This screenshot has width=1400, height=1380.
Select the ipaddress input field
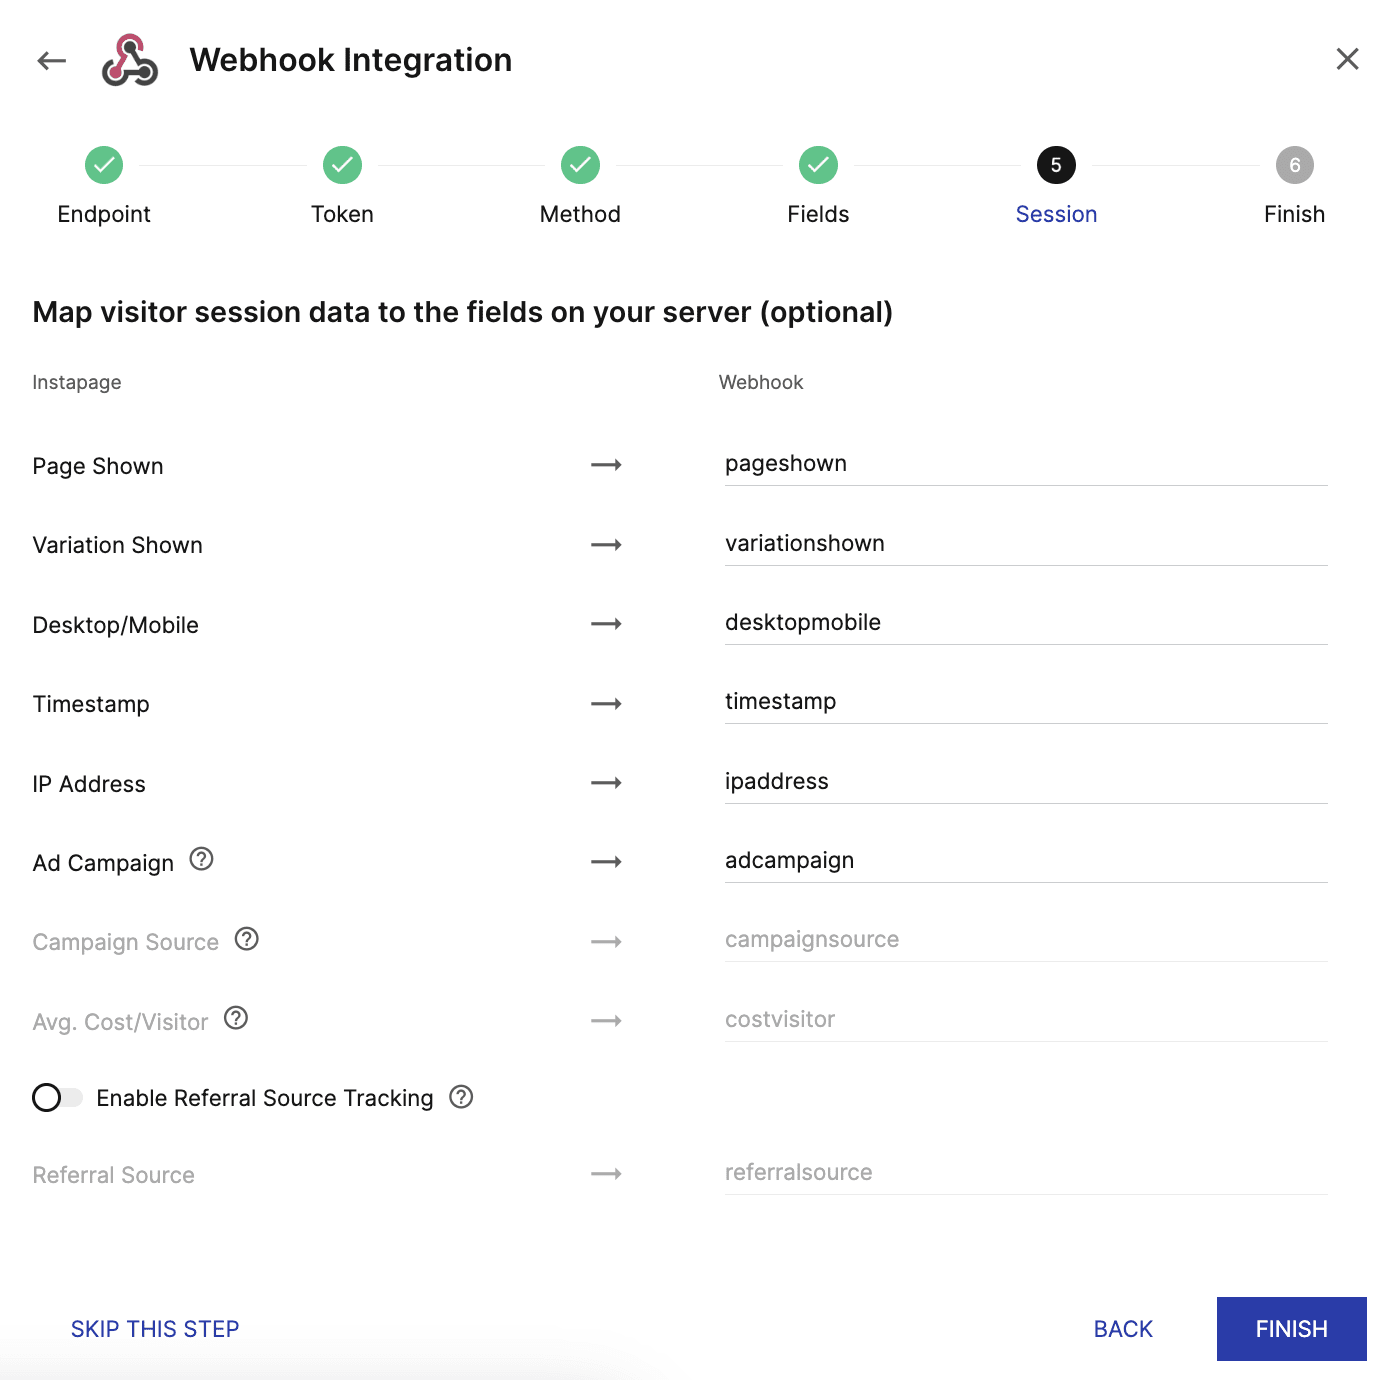(1025, 781)
